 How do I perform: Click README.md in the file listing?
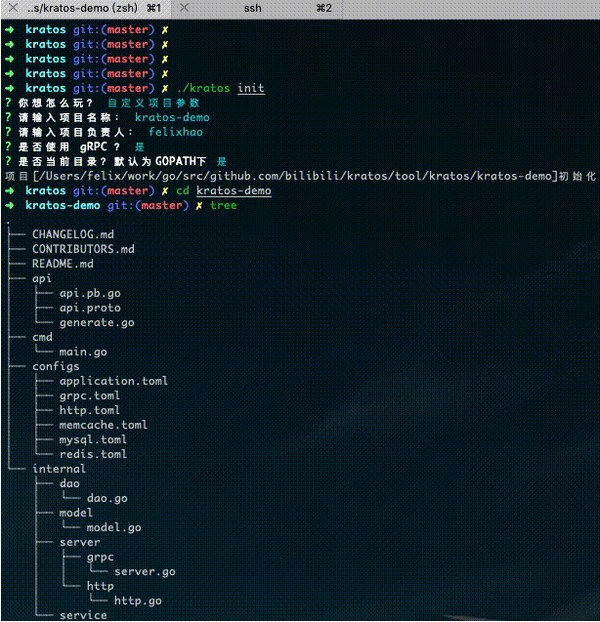[62, 264]
